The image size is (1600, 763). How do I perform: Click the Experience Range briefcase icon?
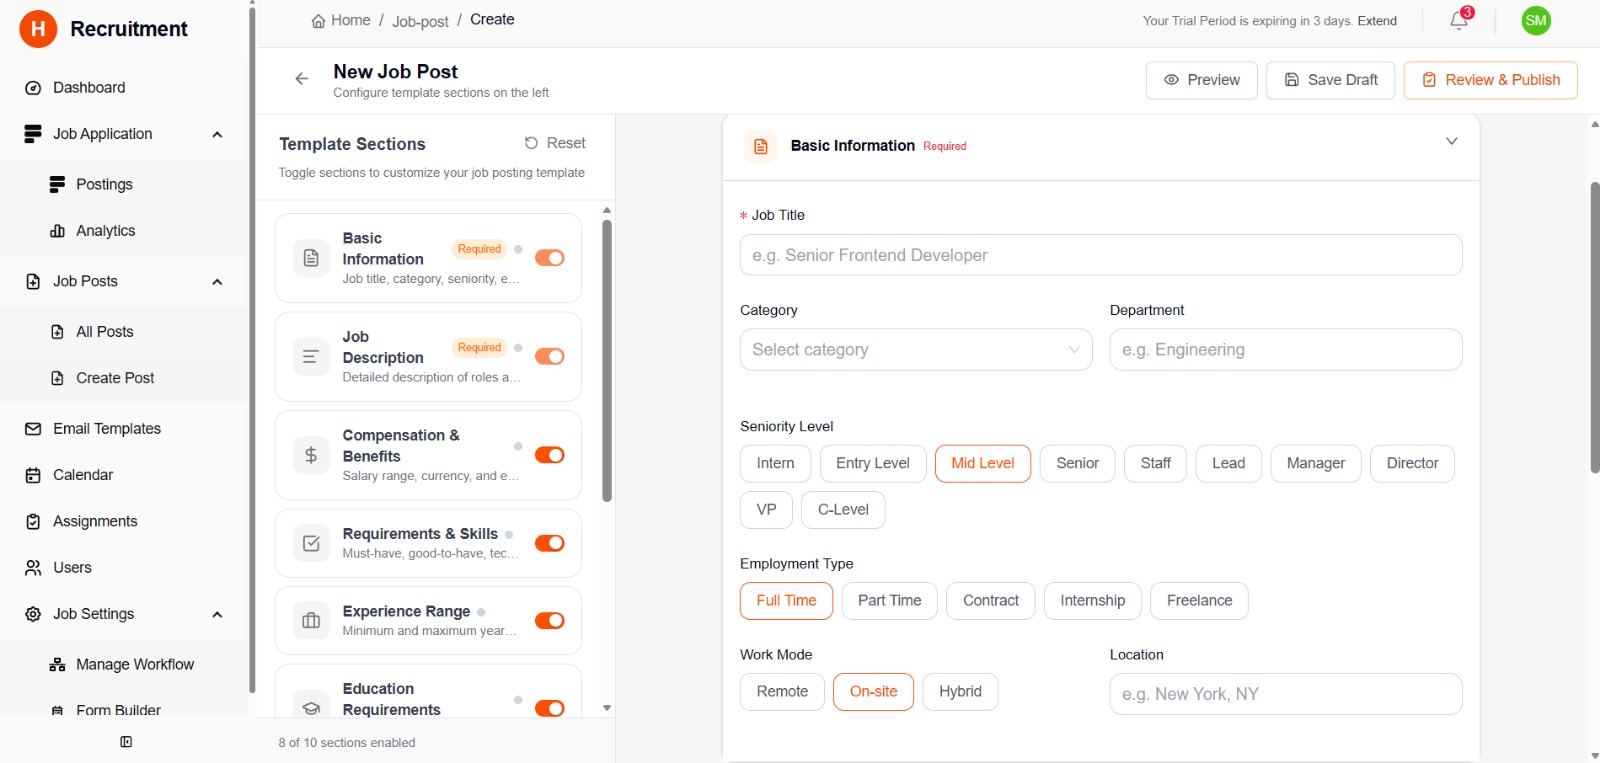pos(311,621)
